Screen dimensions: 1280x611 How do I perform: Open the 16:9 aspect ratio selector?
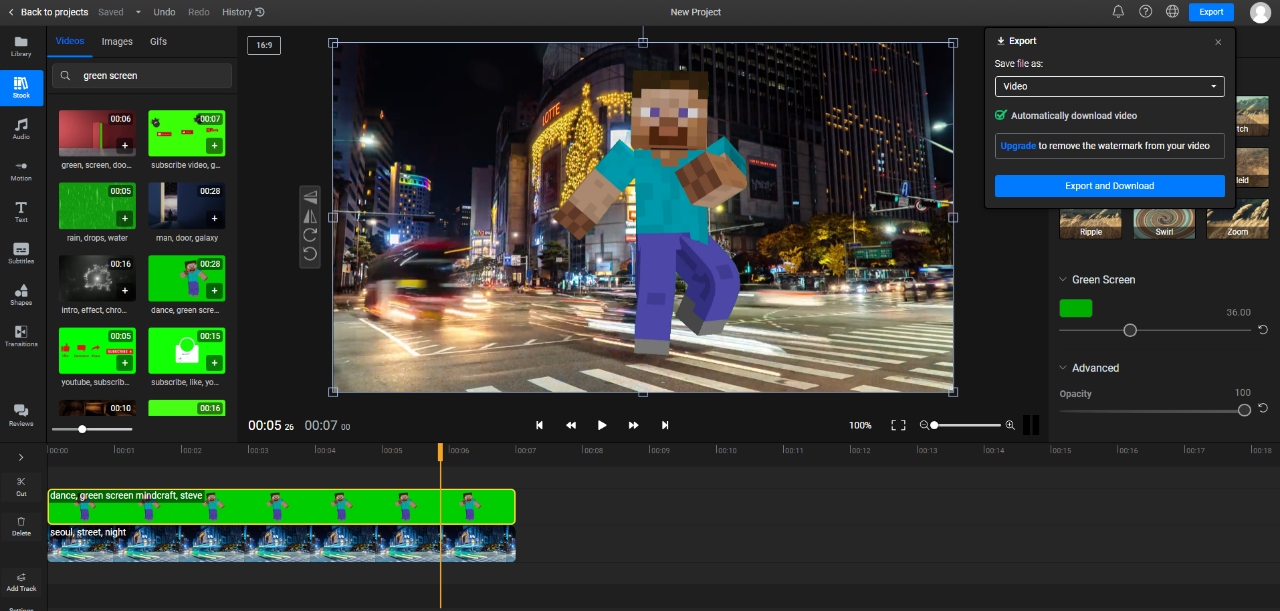265,45
